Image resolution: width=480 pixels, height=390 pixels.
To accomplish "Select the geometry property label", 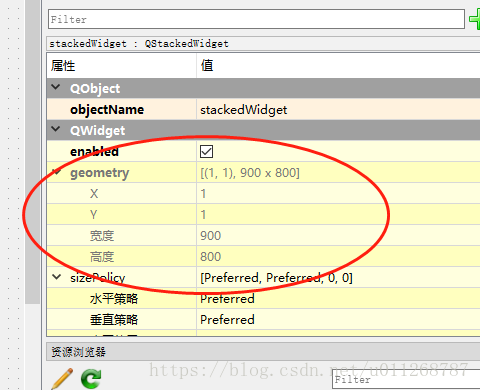I will [x=99, y=173].
